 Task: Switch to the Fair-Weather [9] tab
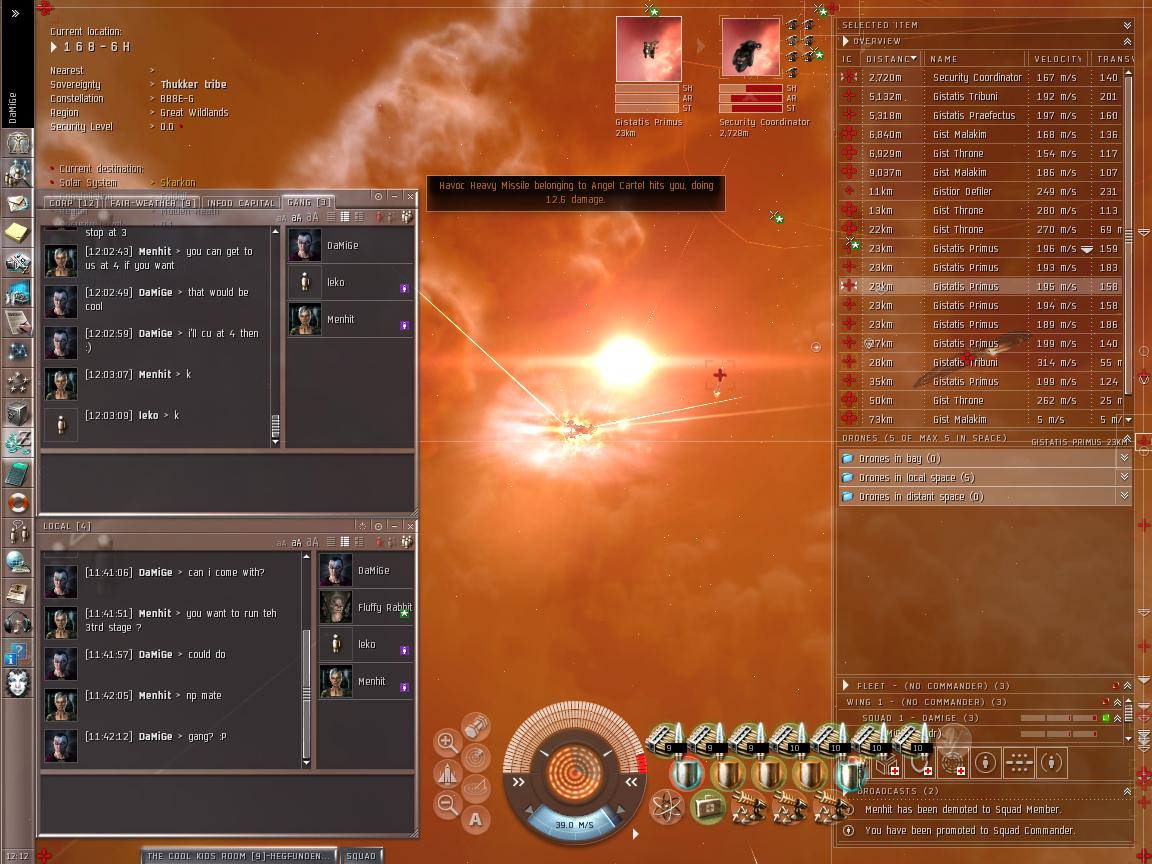tap(154, 203)
